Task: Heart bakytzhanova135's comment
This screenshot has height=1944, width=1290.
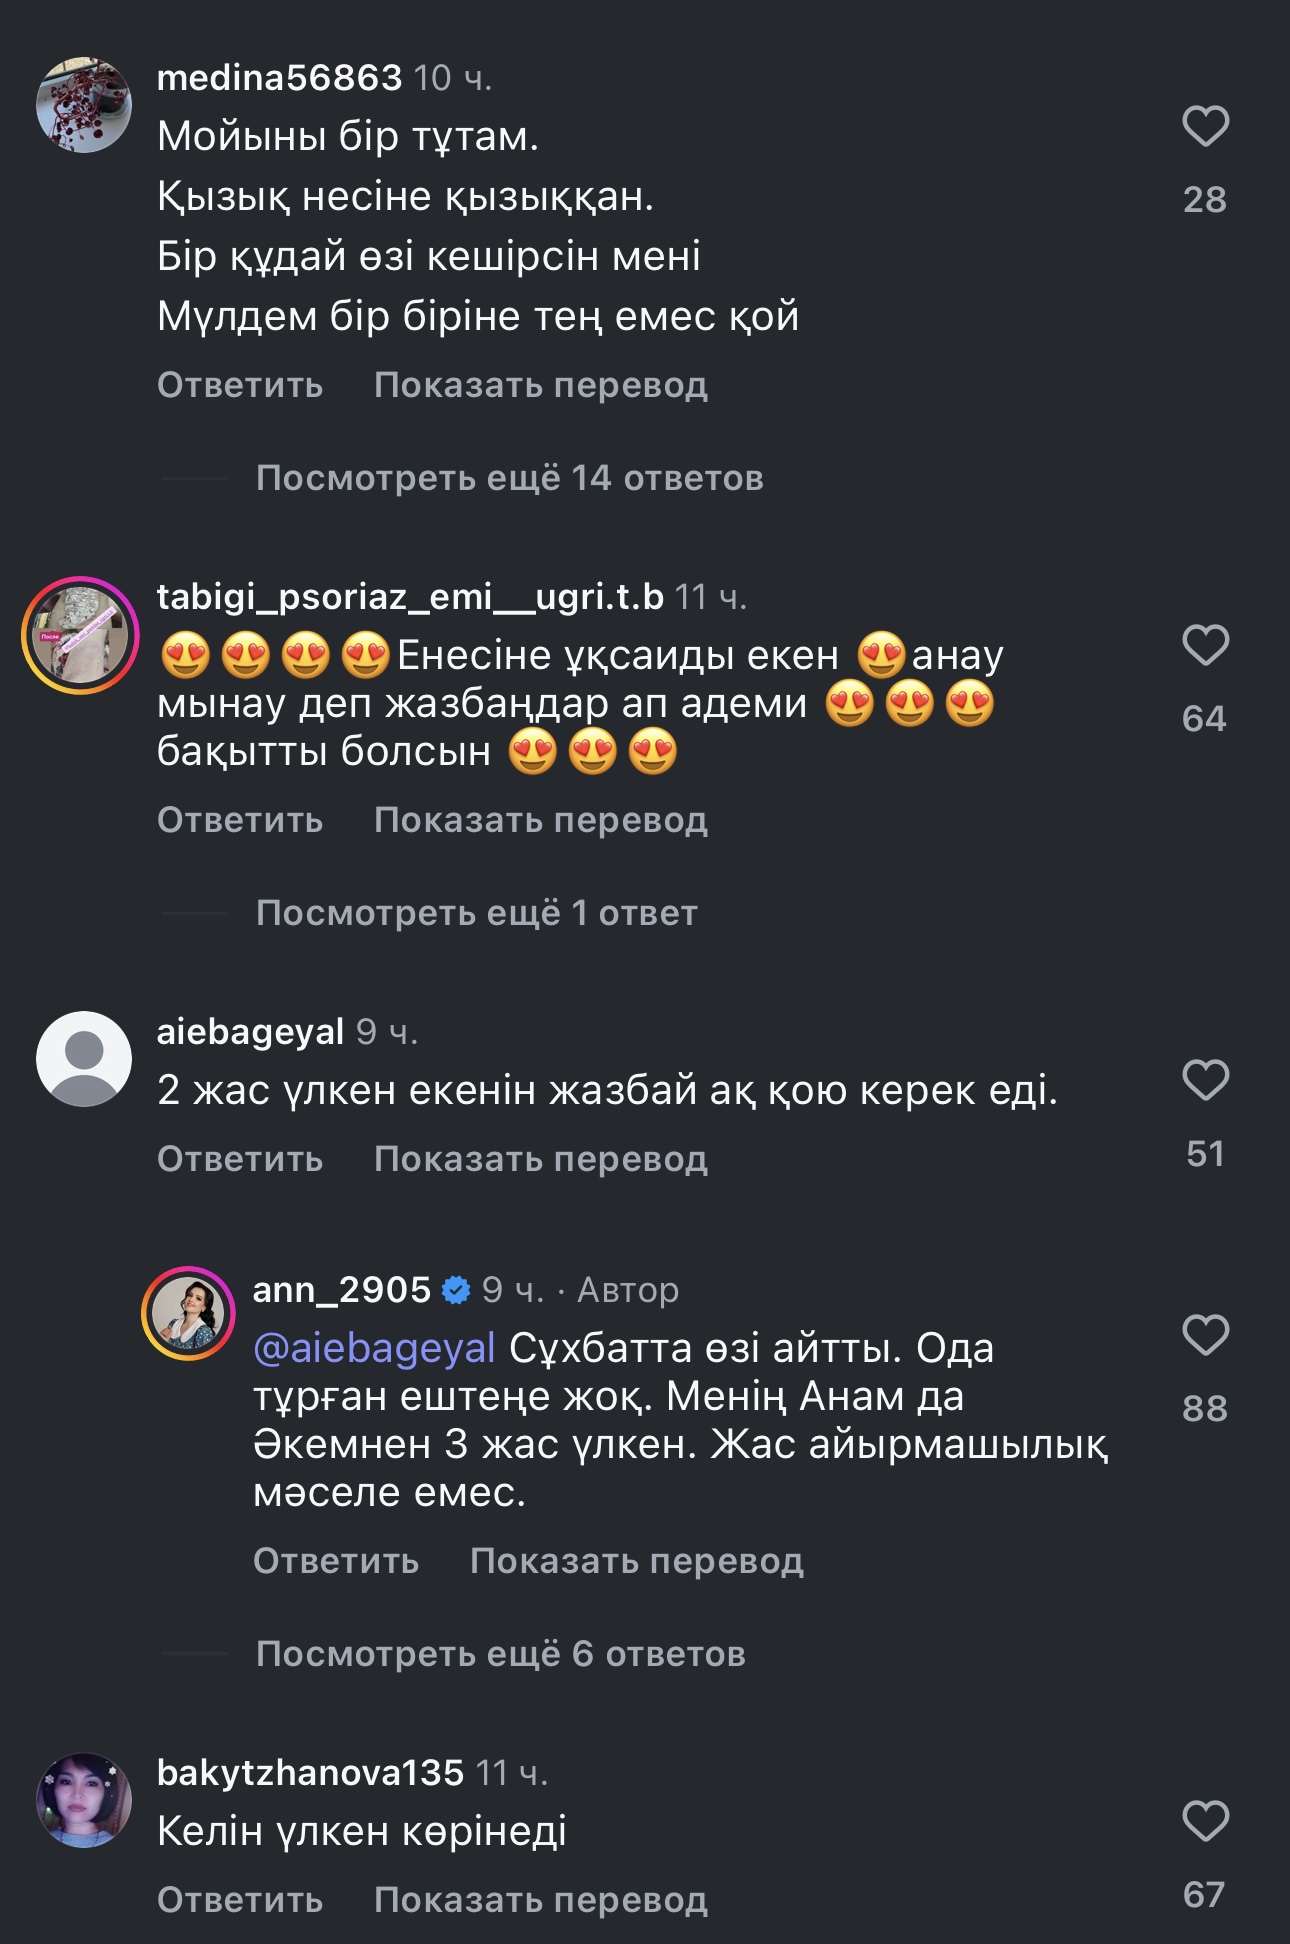Action: pos(1205,1821)
